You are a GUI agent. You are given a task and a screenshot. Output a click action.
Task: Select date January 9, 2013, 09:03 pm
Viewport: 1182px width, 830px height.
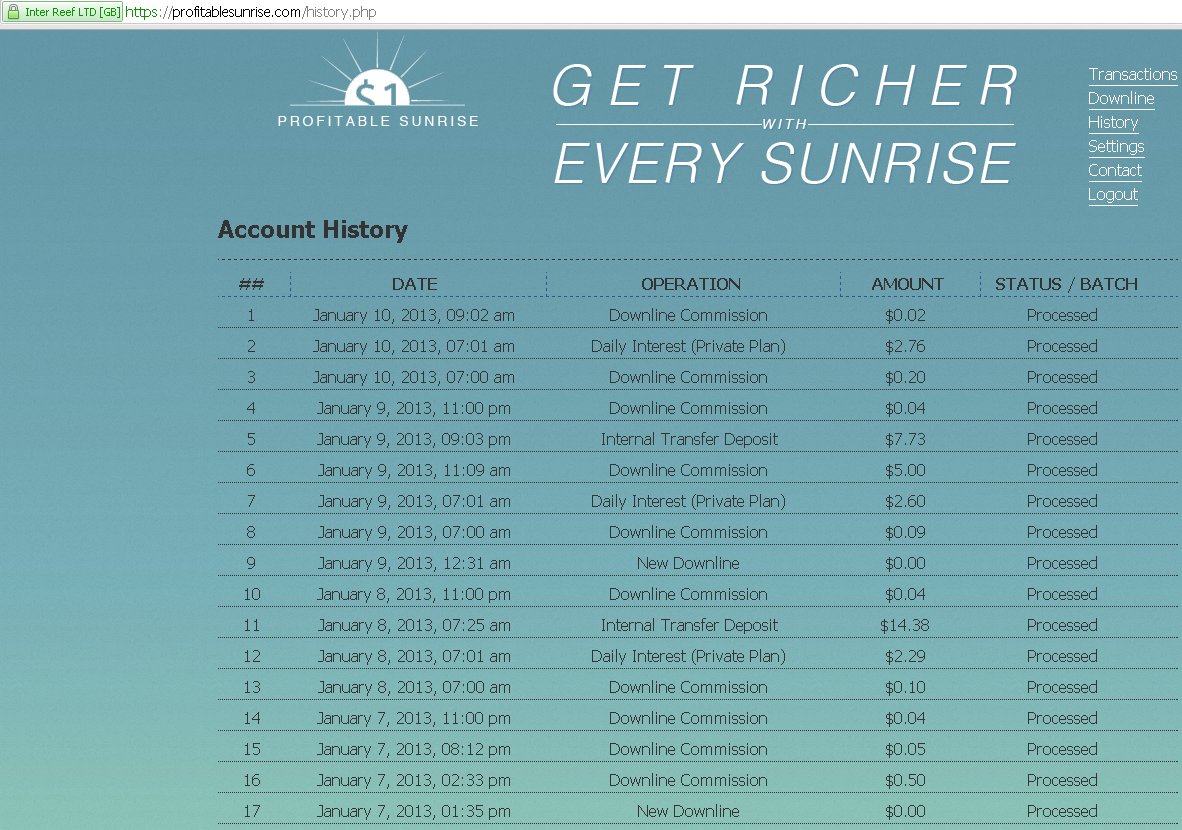click(x=414, y=439)
